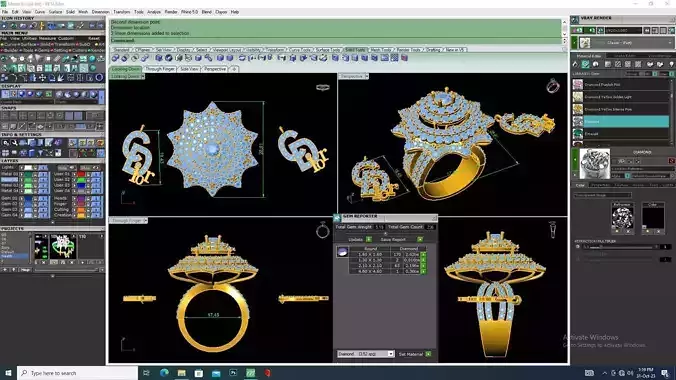Click the diamond ring material preview thumbnail
The image size is (676, 380).
pyautogui.click(x=595, y=163)
